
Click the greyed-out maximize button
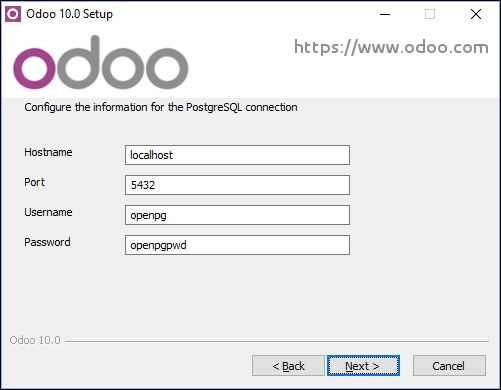tap(430, 14)
